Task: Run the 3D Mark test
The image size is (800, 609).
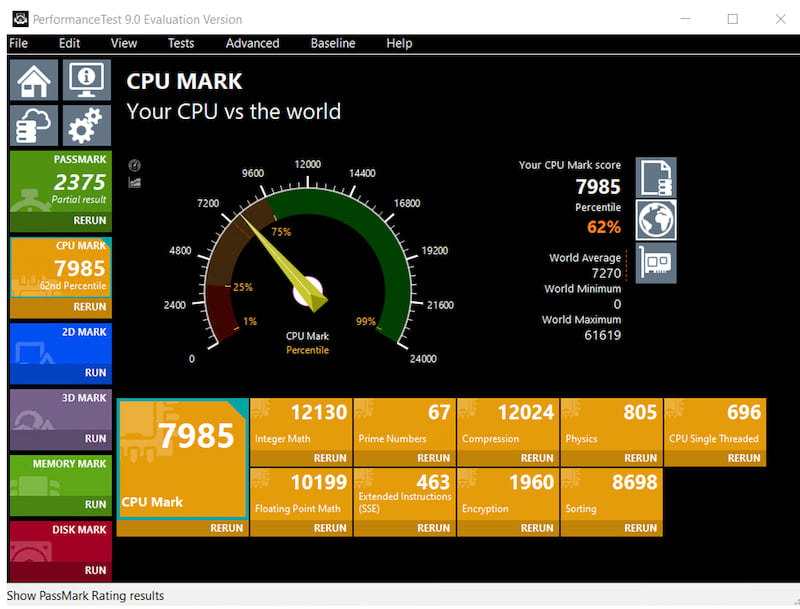Action: (x=61, y=439)
